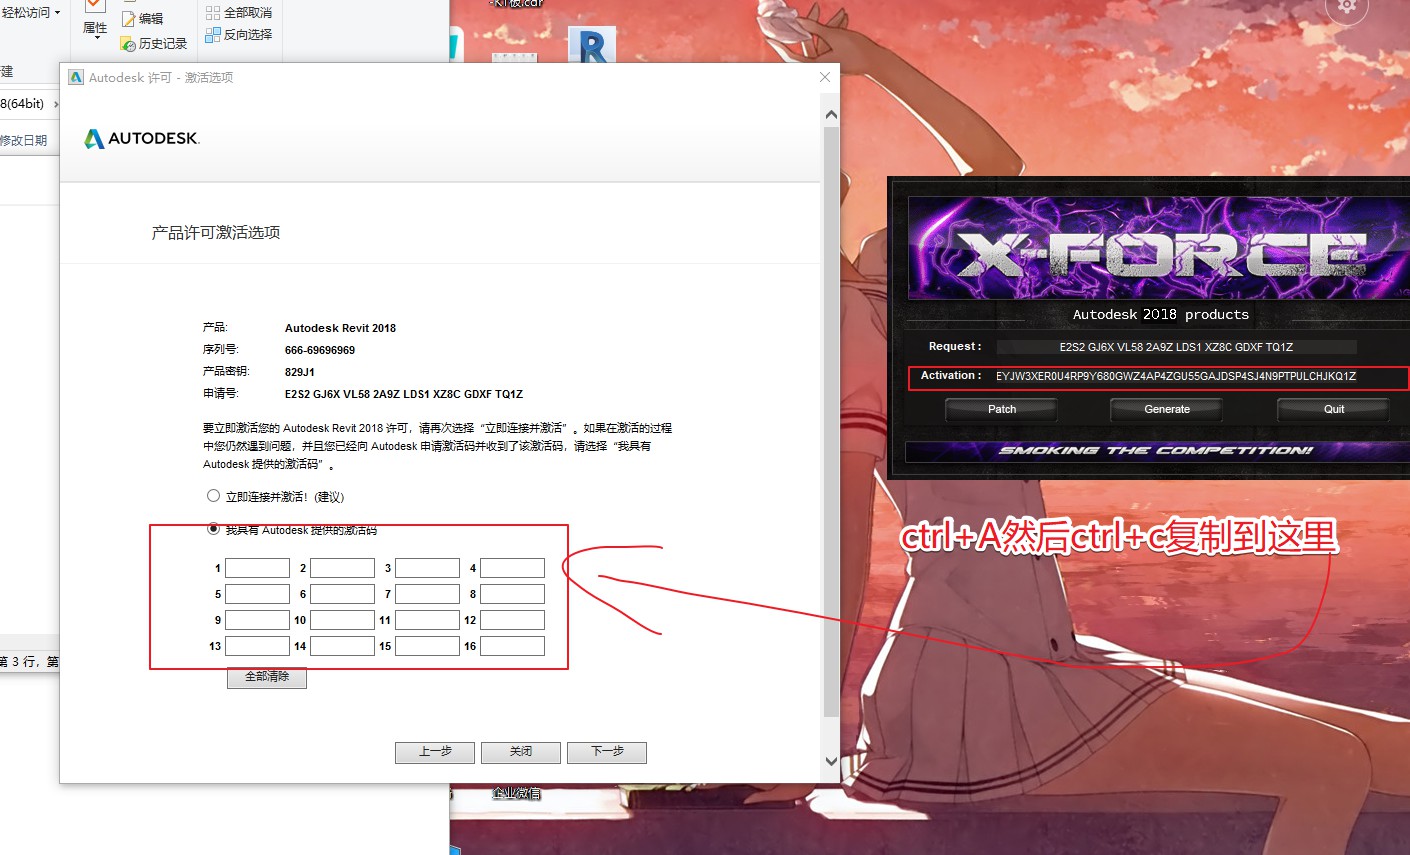Open the settings gear on desktop corner
Viewport: 1410px width, 855px height.
pyautogui.click(x=1347, y=7)
